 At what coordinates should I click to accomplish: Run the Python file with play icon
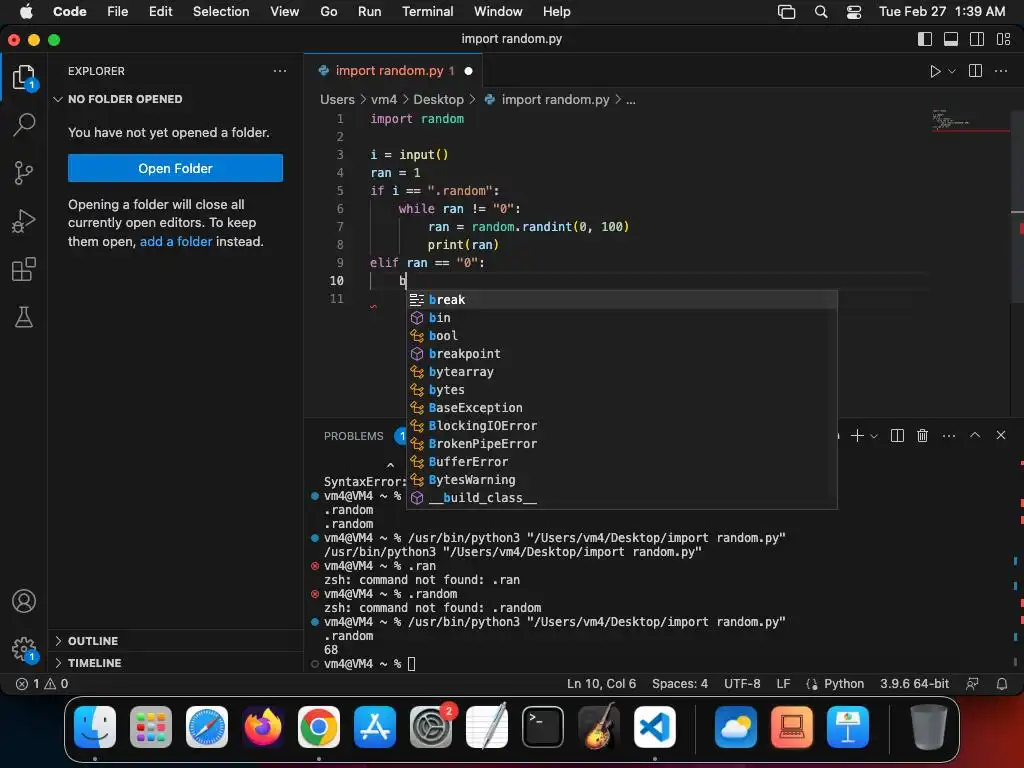coord(935,71)
